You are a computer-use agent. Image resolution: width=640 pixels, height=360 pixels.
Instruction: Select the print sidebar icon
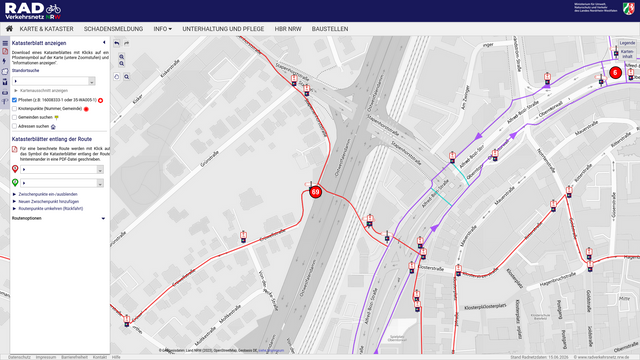[5, 92]
